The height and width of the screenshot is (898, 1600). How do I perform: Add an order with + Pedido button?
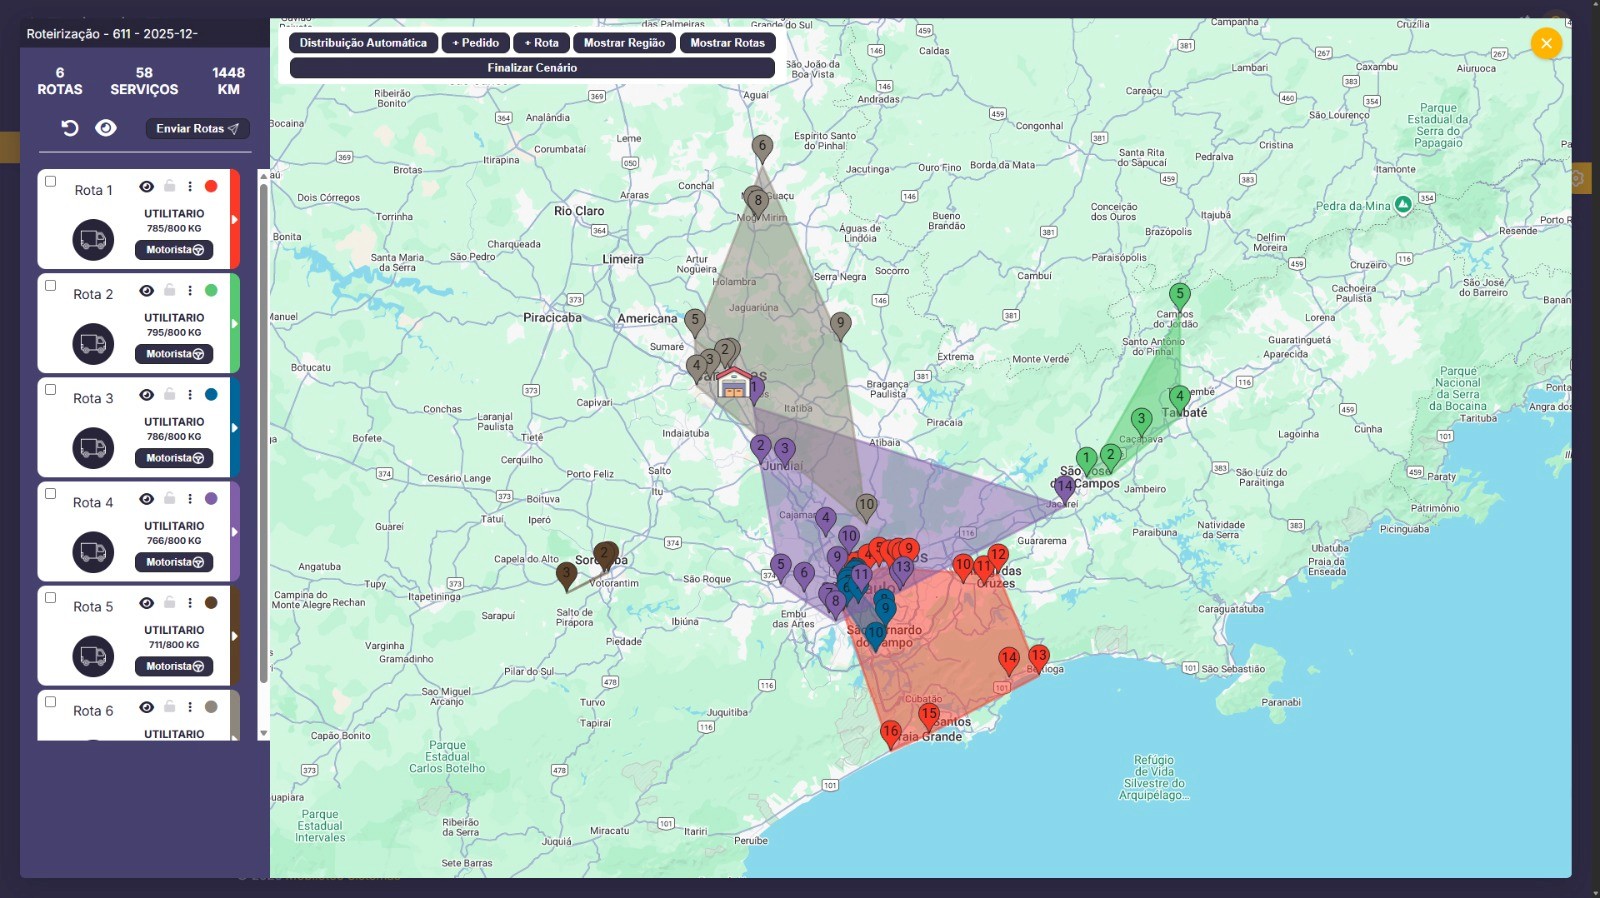(x=475, y=43)
